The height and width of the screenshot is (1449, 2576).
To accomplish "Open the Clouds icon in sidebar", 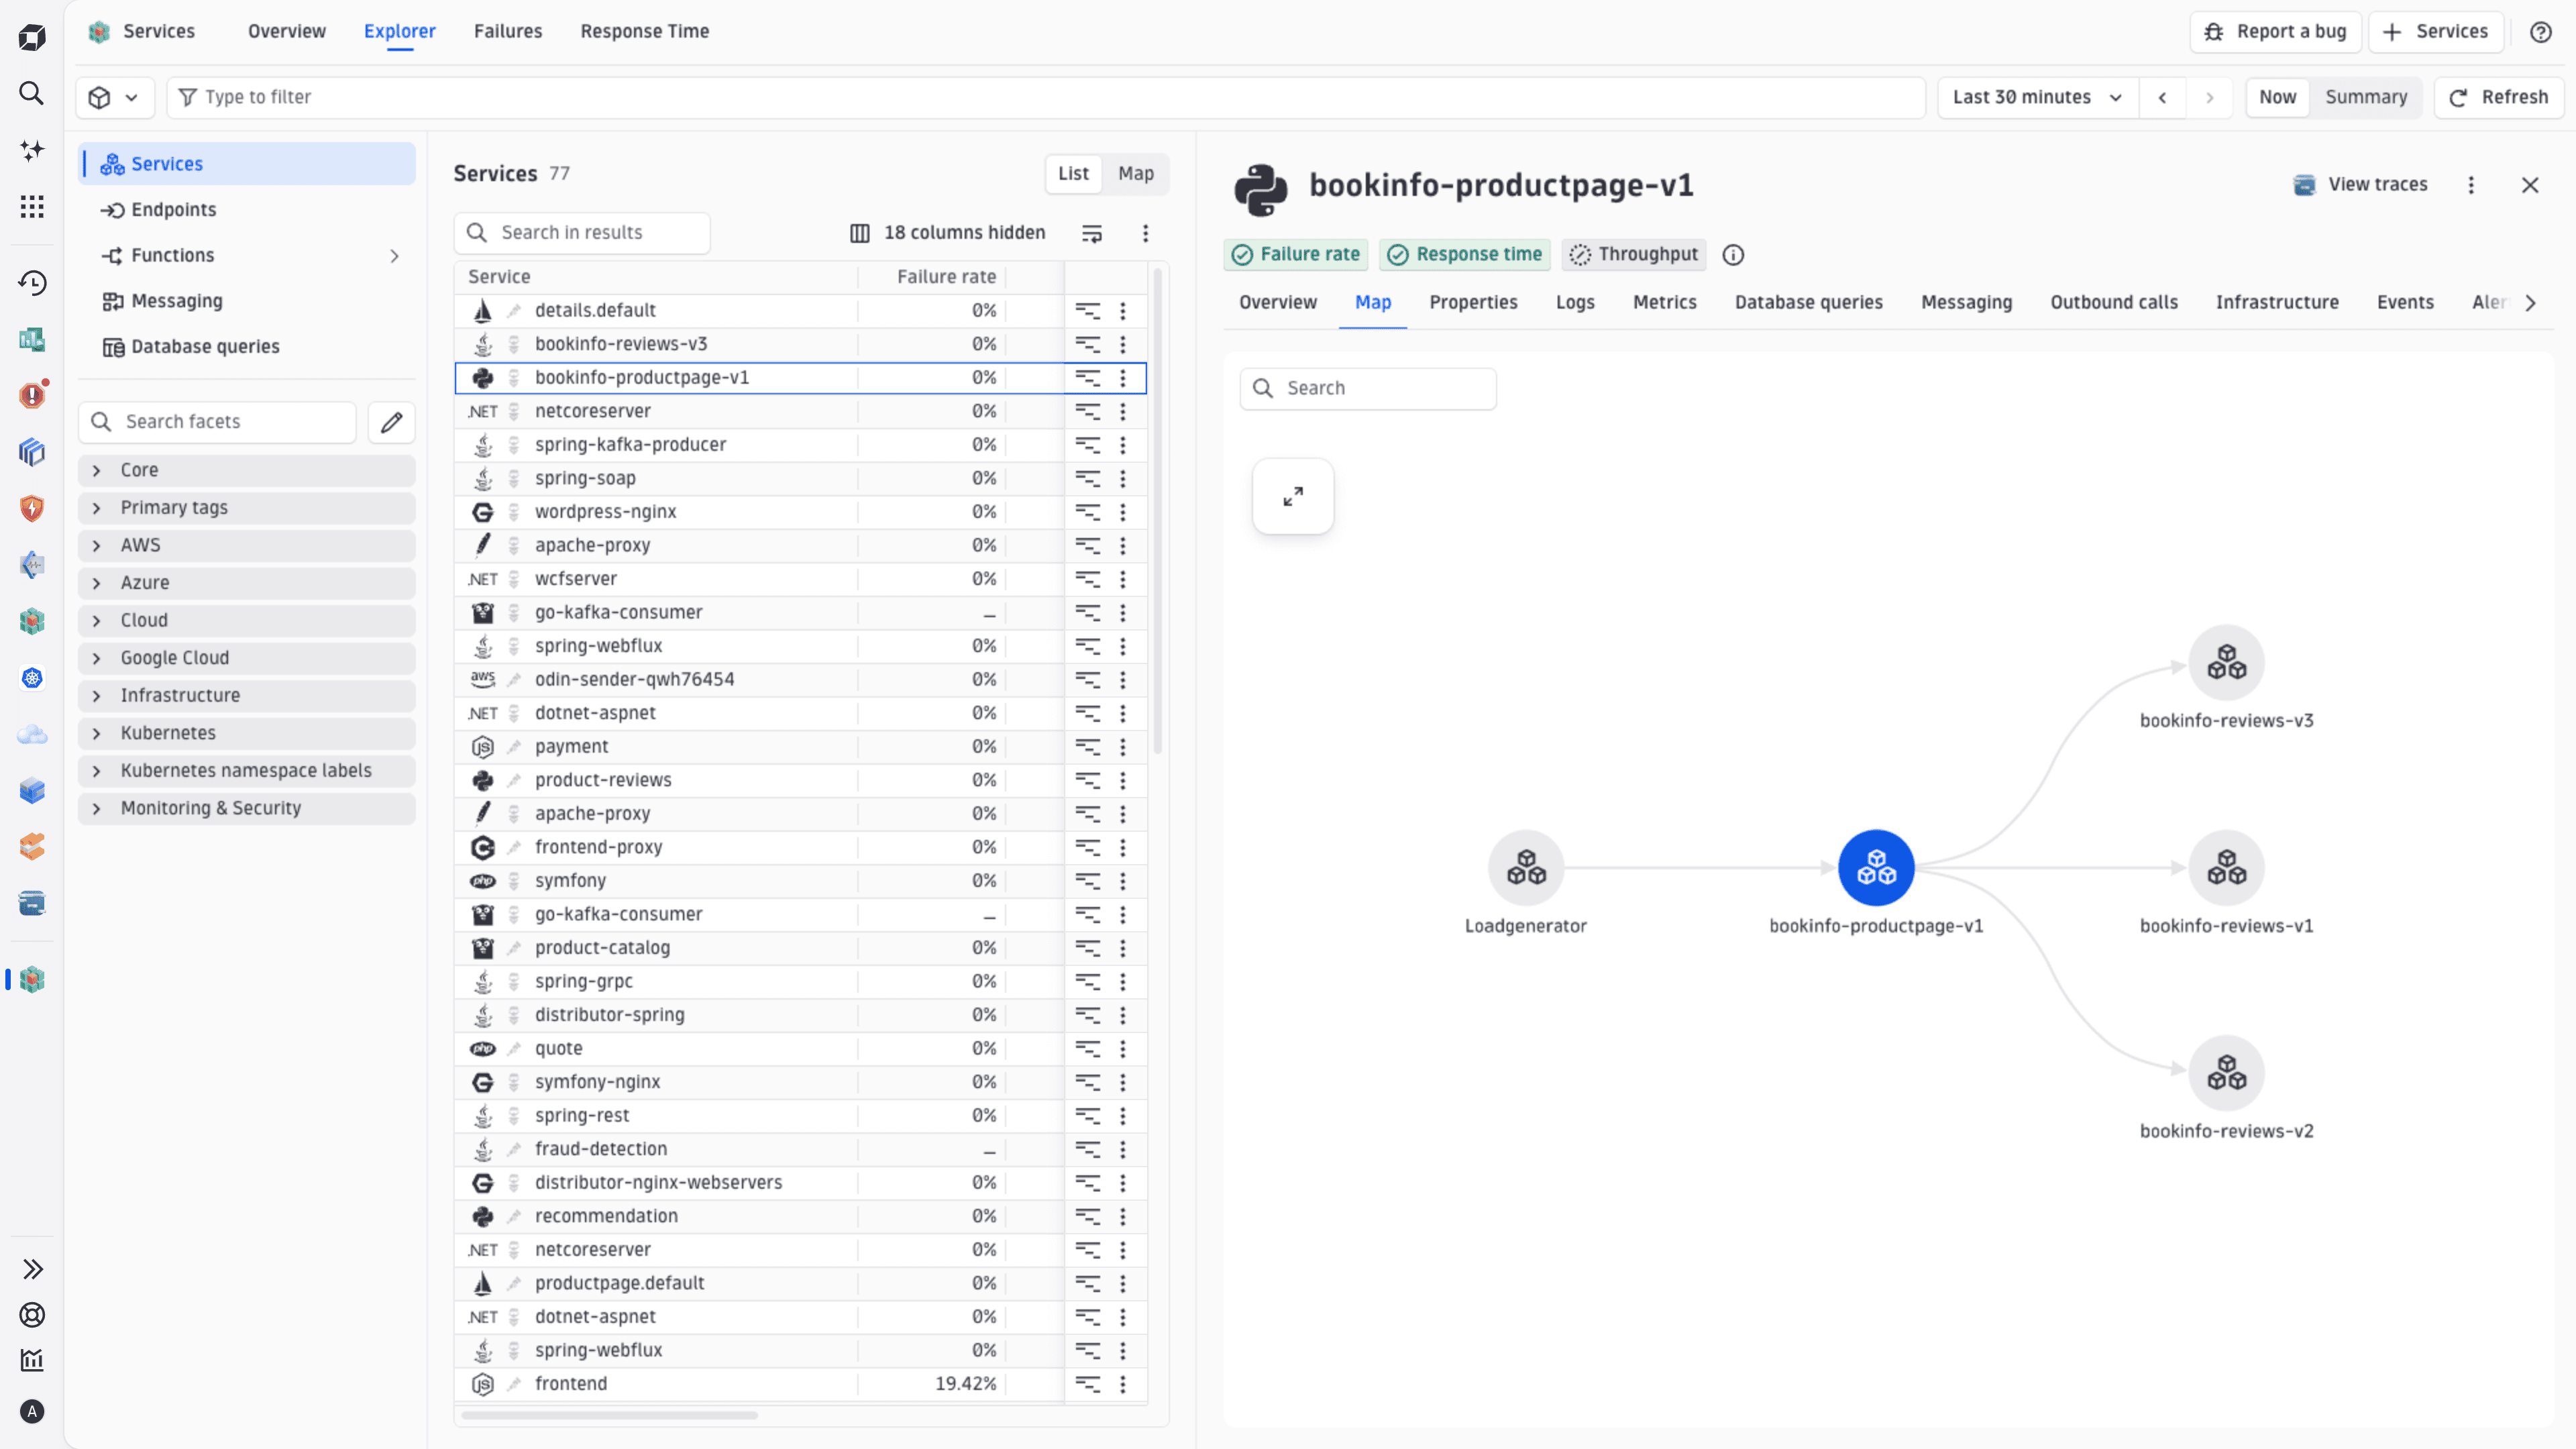I will 32,735.
